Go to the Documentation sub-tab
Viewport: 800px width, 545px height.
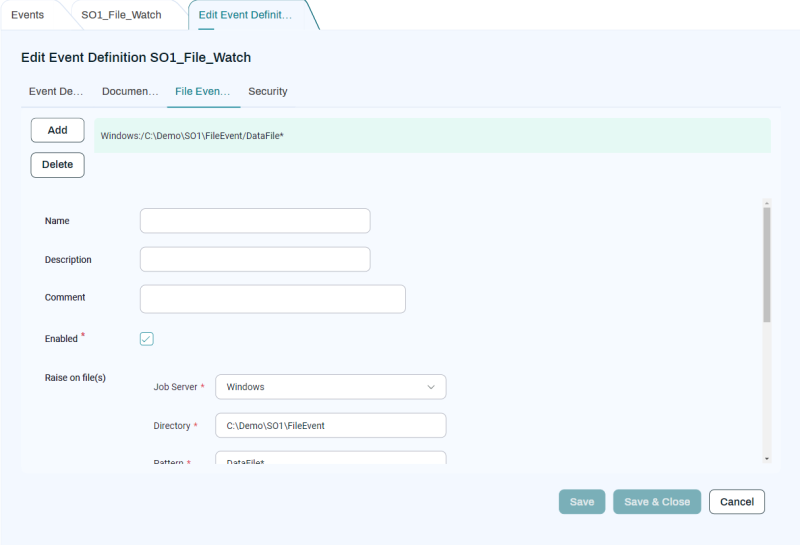point(130,91)
